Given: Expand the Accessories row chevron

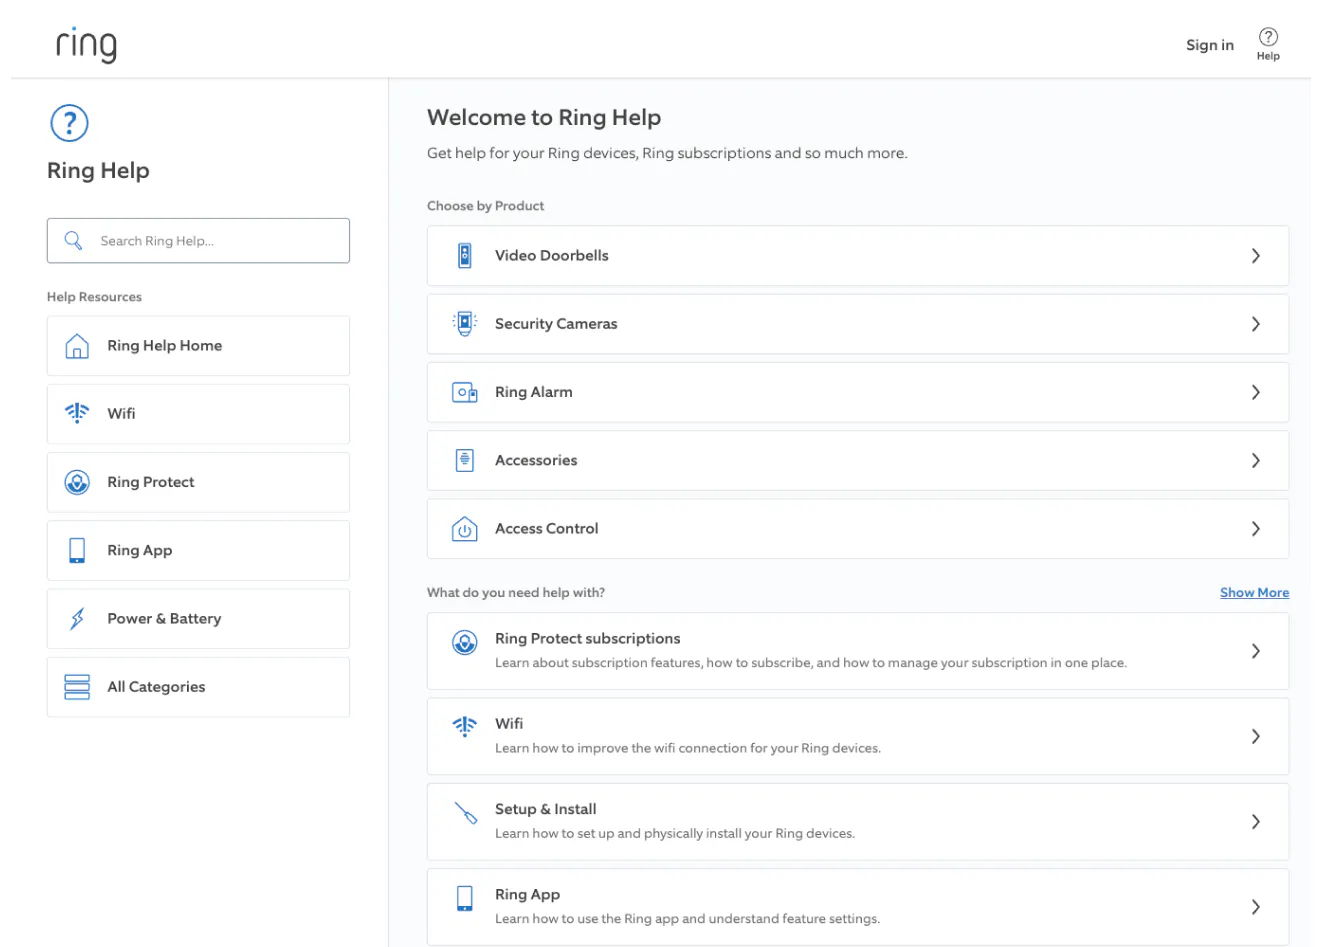Looking at the screenshot, I should (1256, 461).
